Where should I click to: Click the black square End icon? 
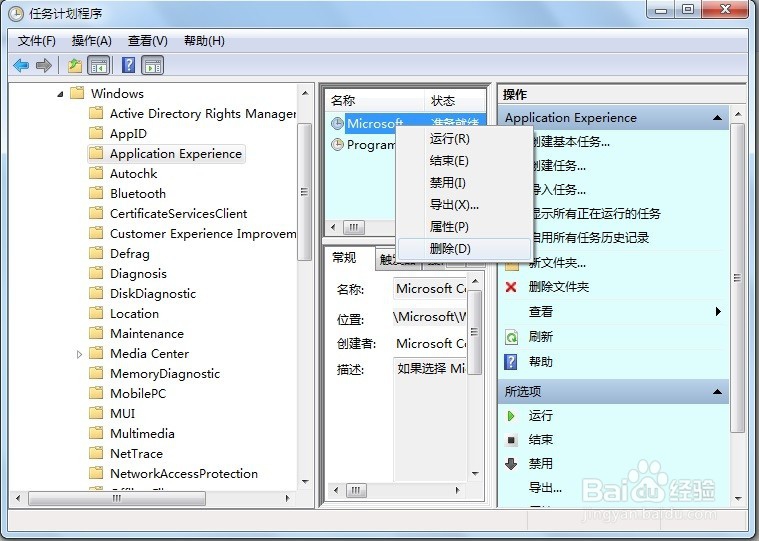(511, 440)
